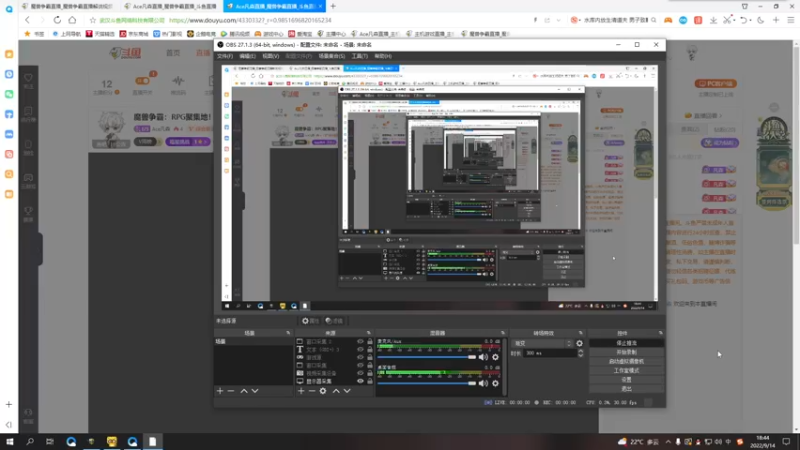This screenshot has height=450, width=800.
Task: Open desktop audio settings gear
Action: [495, 383]
